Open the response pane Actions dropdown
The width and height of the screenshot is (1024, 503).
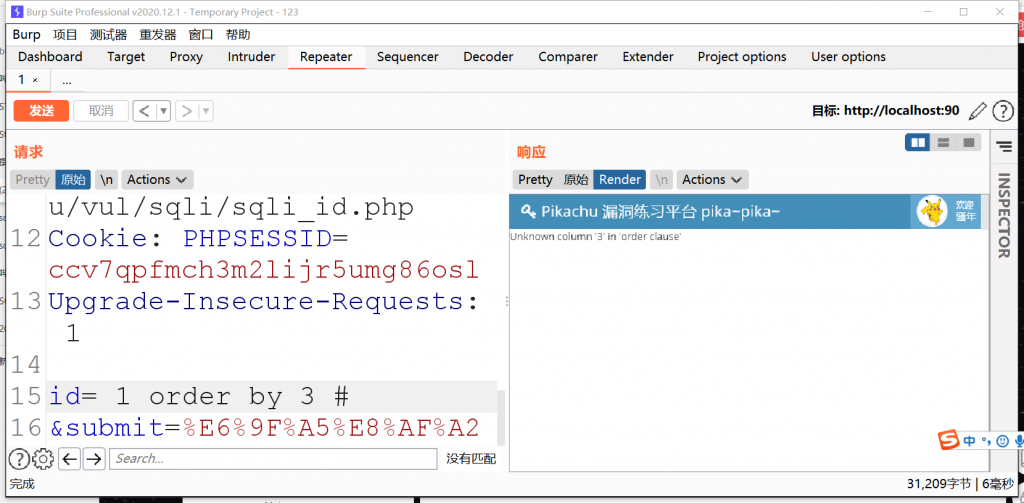713,180
